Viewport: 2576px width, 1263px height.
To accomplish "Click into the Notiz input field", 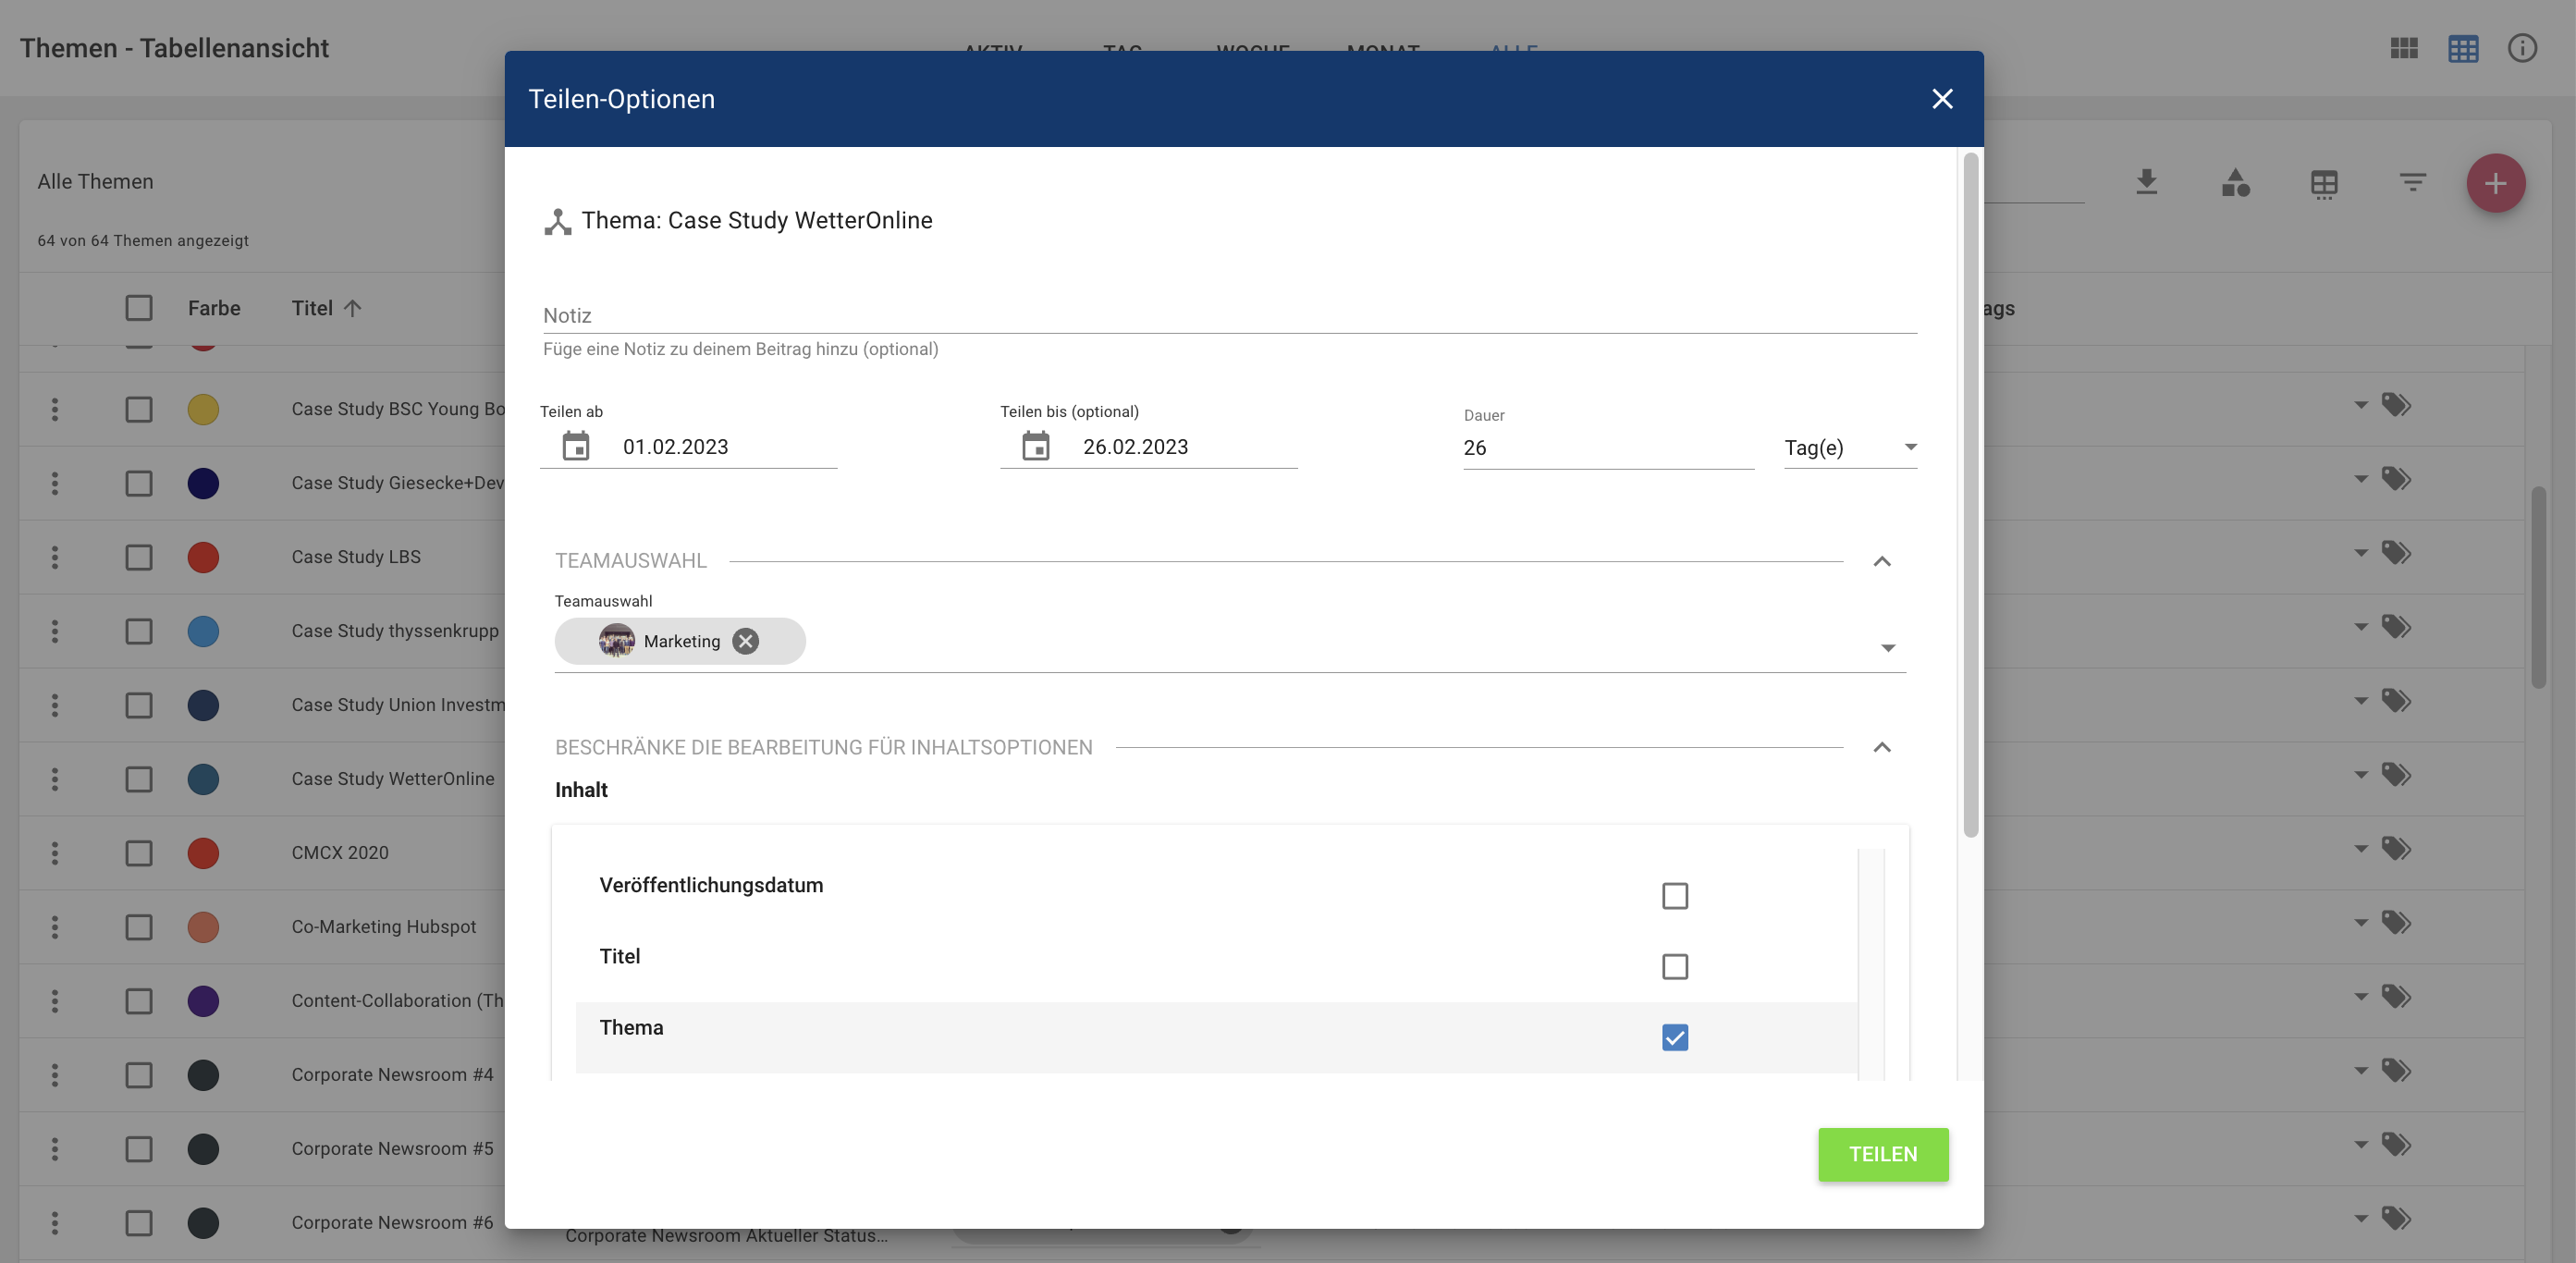I will [x=1229, y=315].
